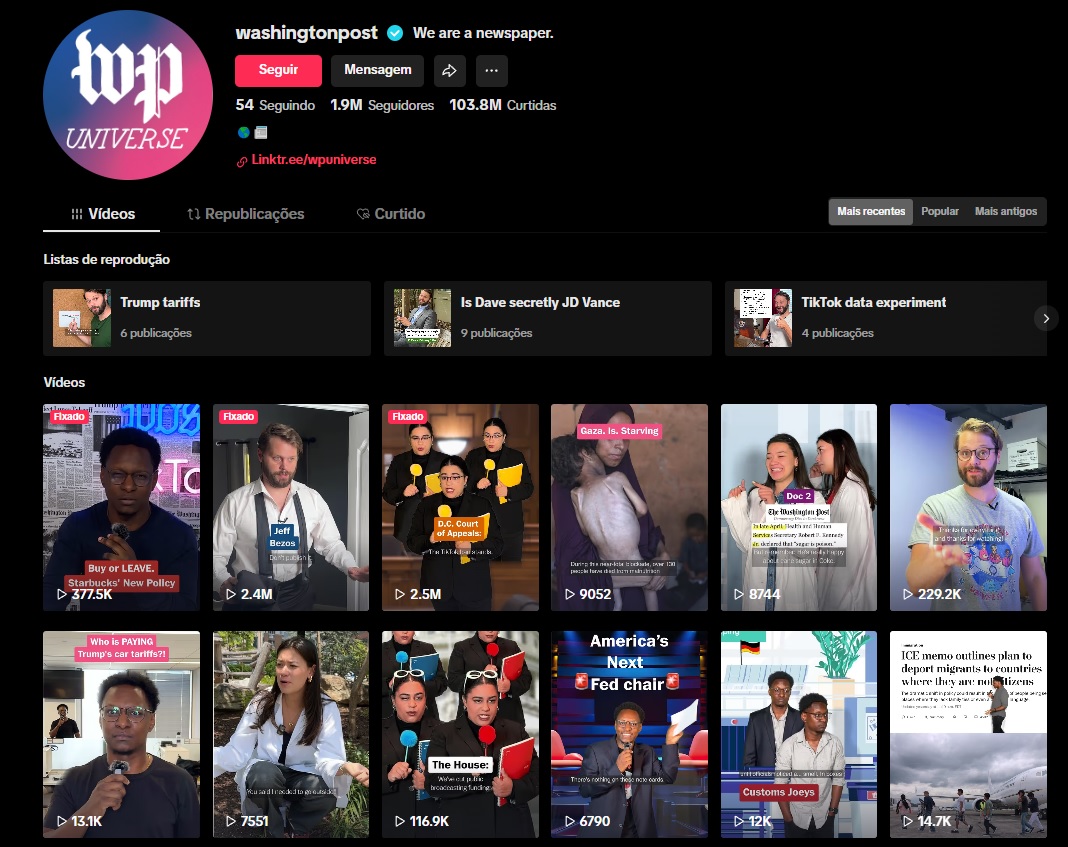The height and width of the screenshot is (847, 1068).
Task: Play the Who is PAYING Trump's car tariffs video
Action: coord(121,735)
